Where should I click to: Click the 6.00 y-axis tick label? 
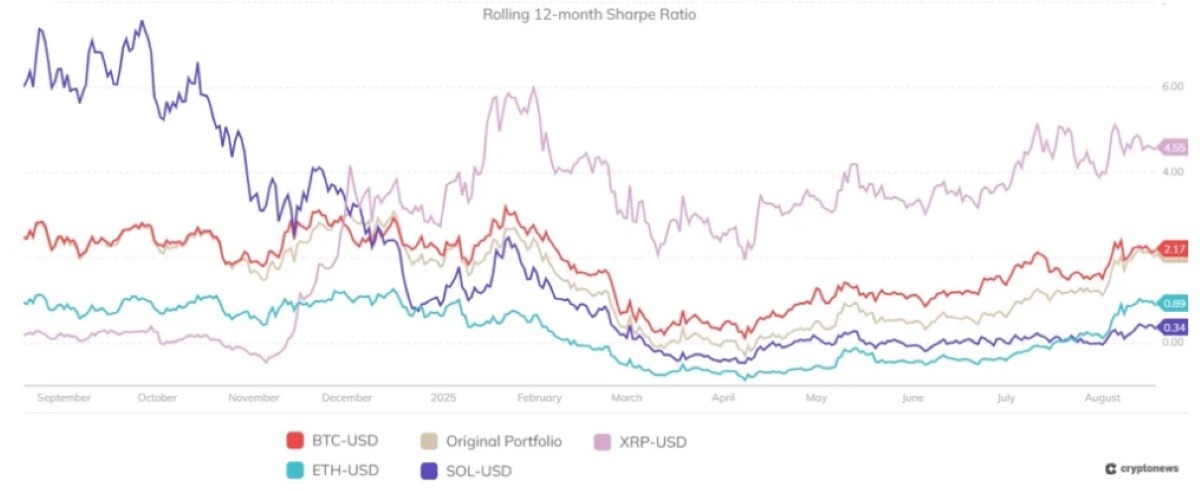click(1173, 87)
